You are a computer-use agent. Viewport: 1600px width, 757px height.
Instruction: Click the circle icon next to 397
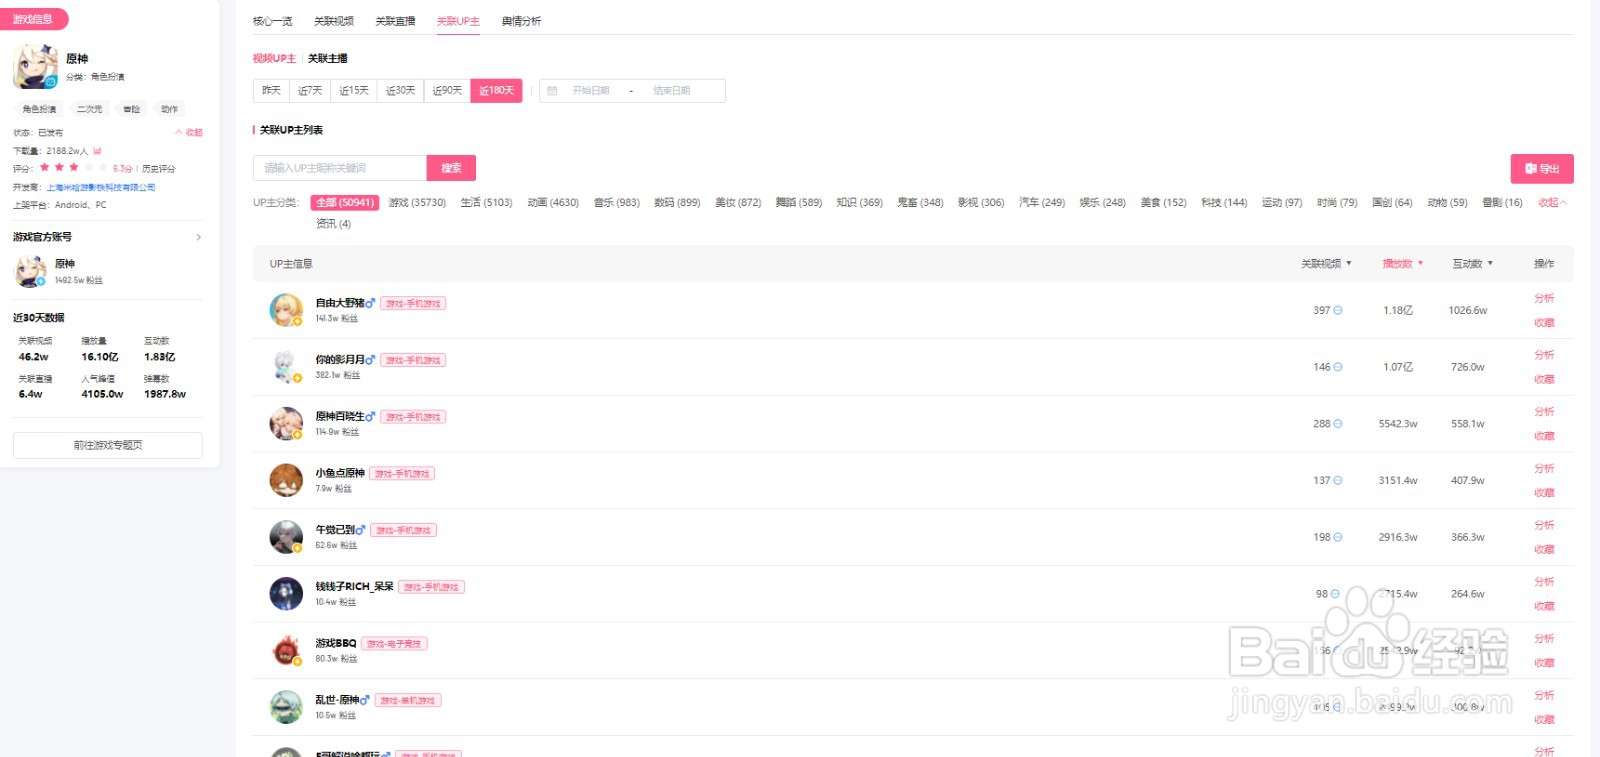coord(1338,310)
